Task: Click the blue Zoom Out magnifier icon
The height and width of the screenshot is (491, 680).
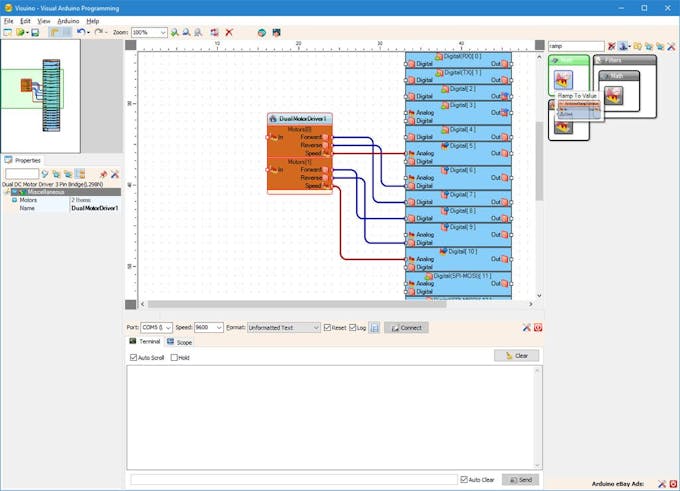Action: click(186, 33)
